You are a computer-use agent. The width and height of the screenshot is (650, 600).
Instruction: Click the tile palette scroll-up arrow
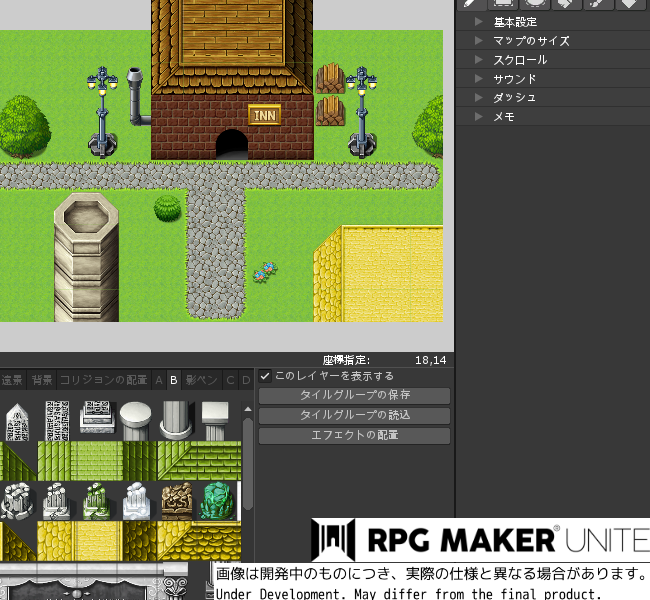pos(248,409)
